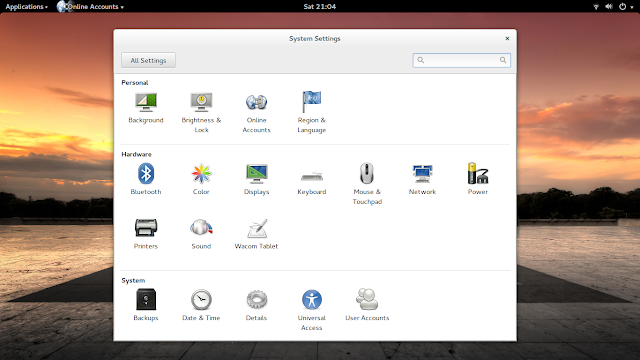Open the User Accounts panel
This screenshot has width=640, height=360.
(367, 305)
